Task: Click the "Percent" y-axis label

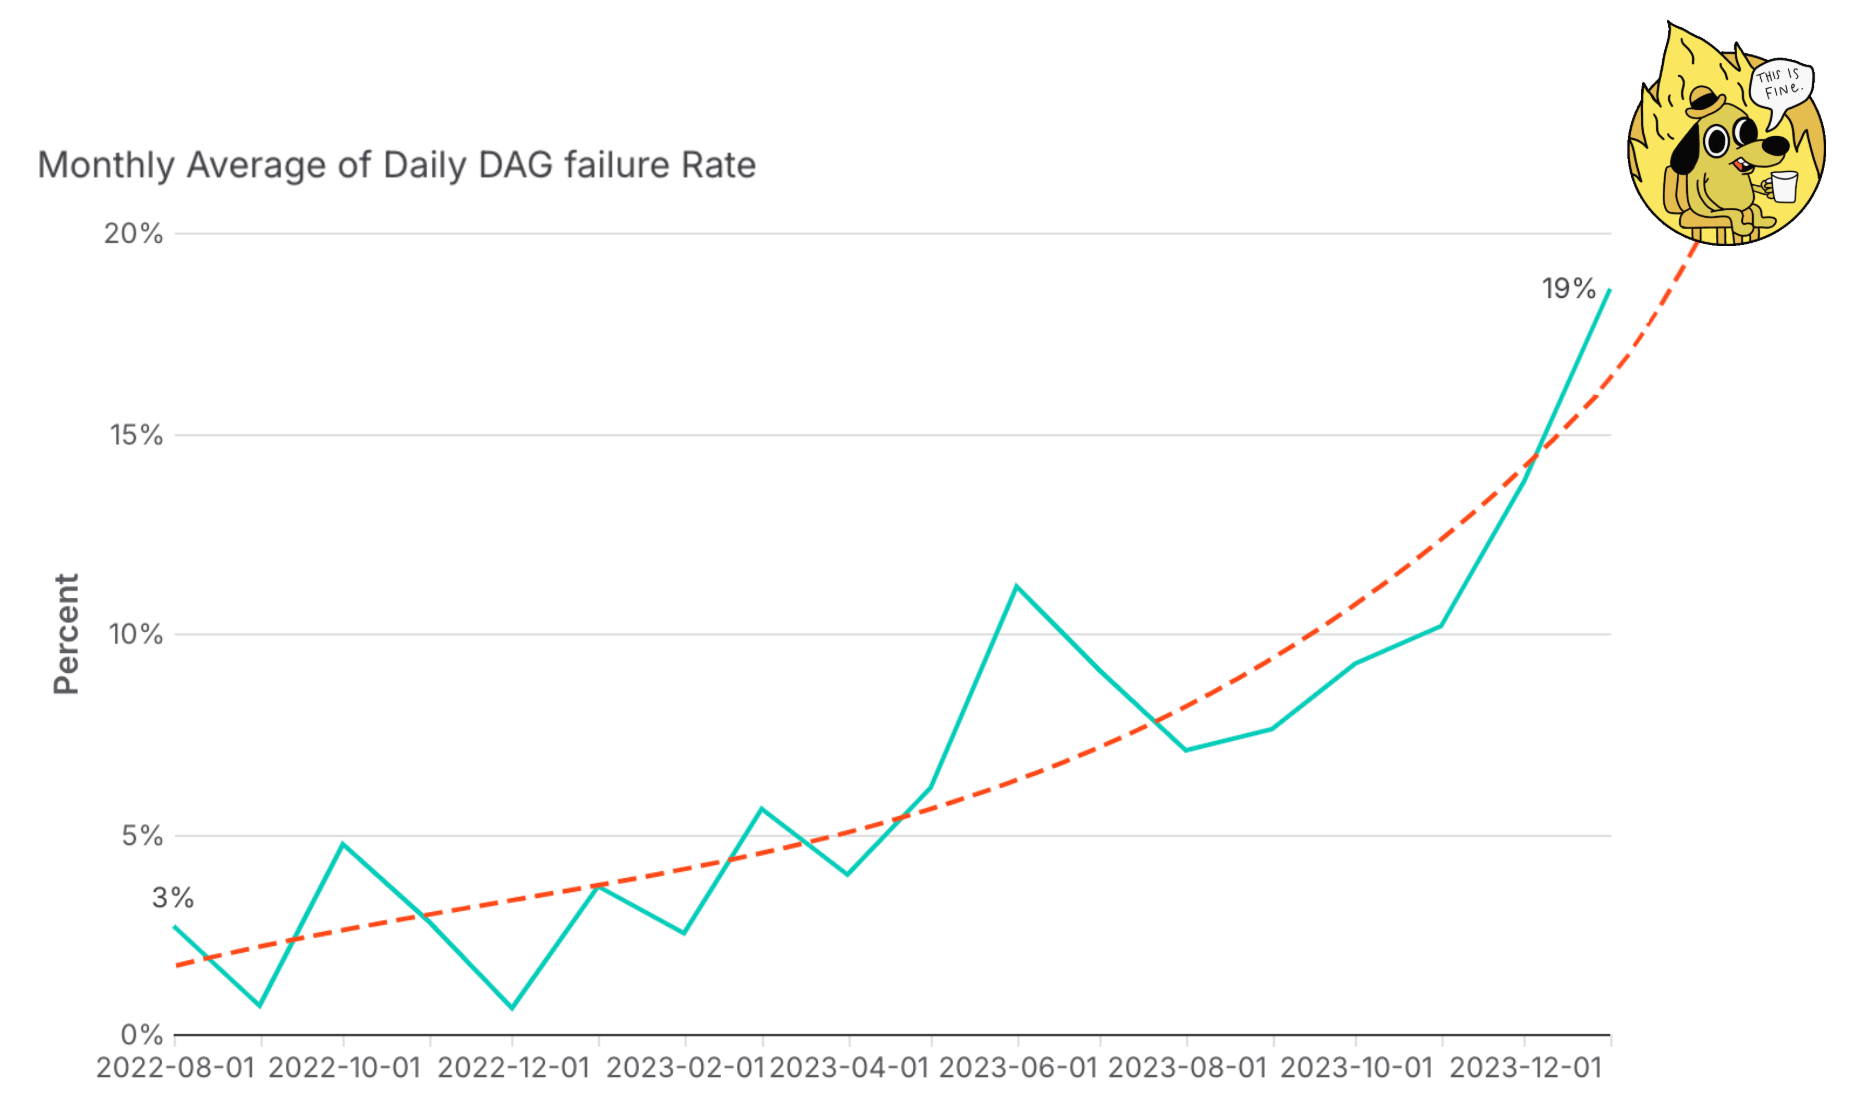Action: 66,634
